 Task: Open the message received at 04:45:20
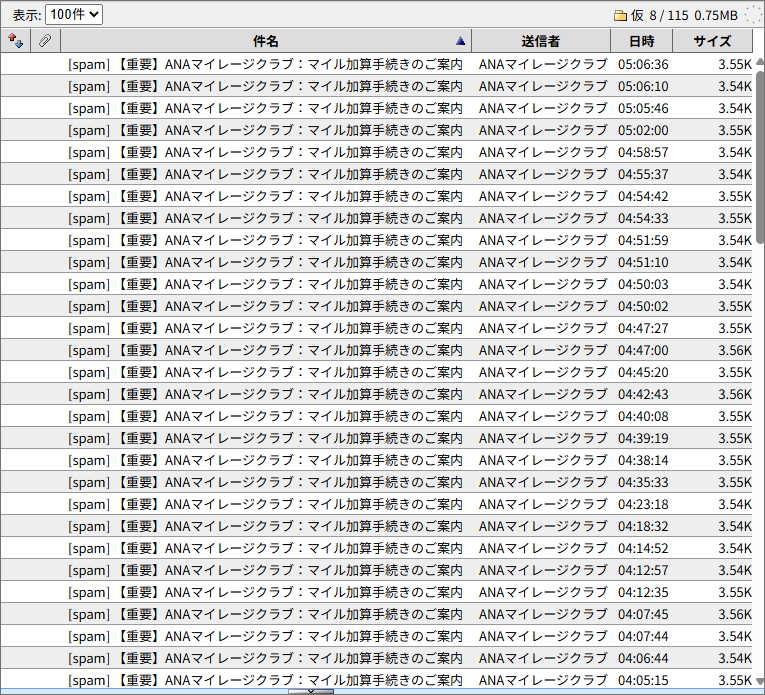click(376, 372)
